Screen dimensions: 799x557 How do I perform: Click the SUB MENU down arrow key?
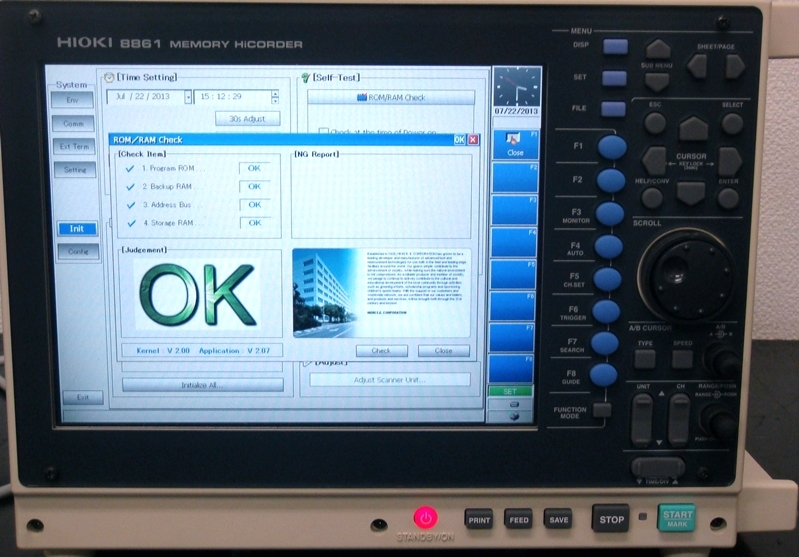[657, 82]
